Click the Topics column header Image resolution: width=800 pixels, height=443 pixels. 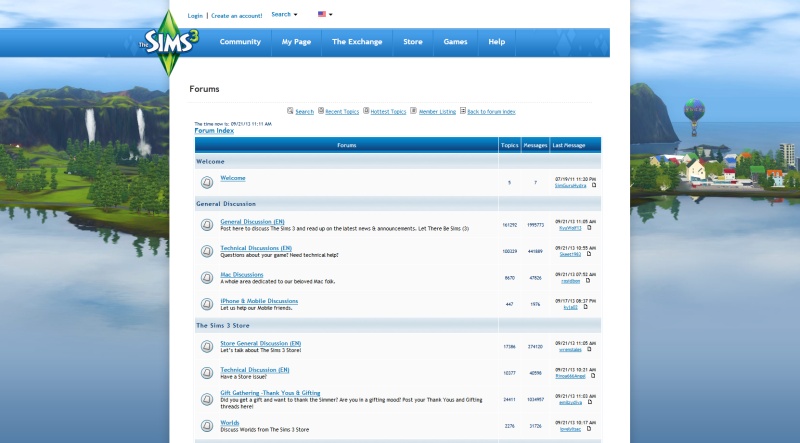pos(509,145)
